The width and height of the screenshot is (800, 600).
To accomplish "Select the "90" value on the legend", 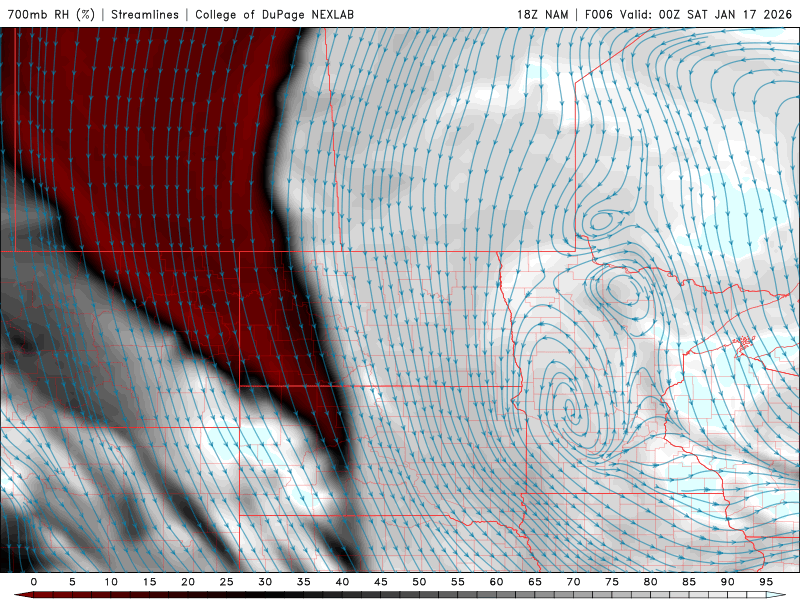I will (x=727, y=582).
